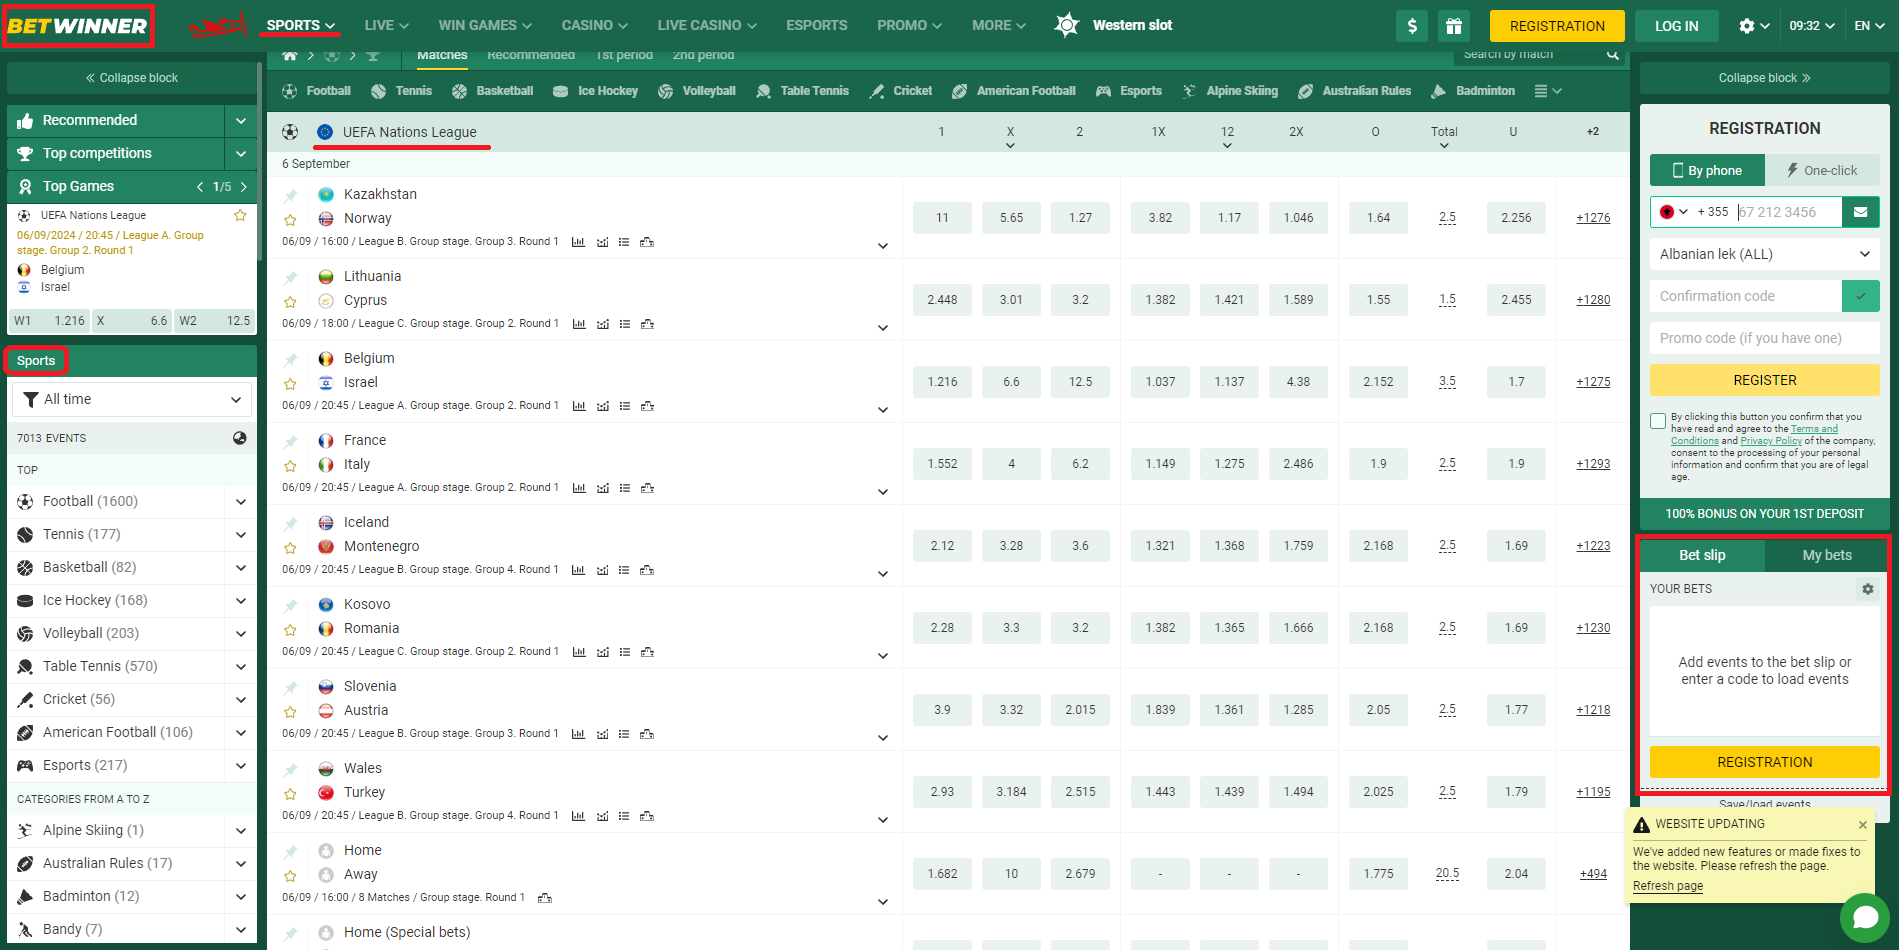The image size is (1899, 950).
Task: Confirm code with green checkmark button
Action: tap(1861, 296)
